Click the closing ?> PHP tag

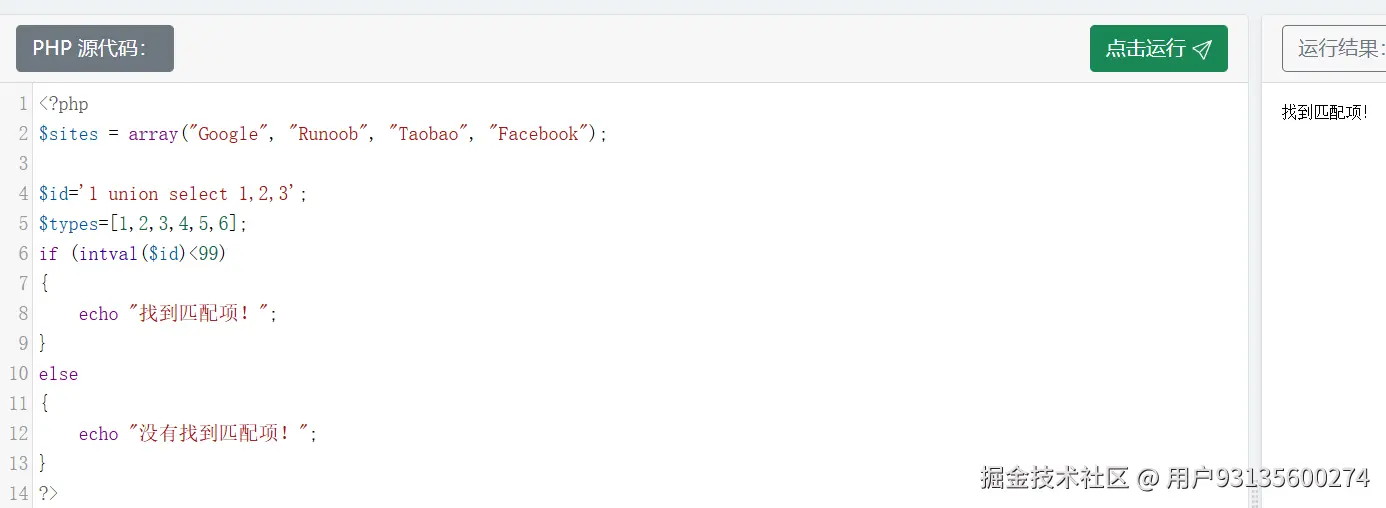click(48, 493)
